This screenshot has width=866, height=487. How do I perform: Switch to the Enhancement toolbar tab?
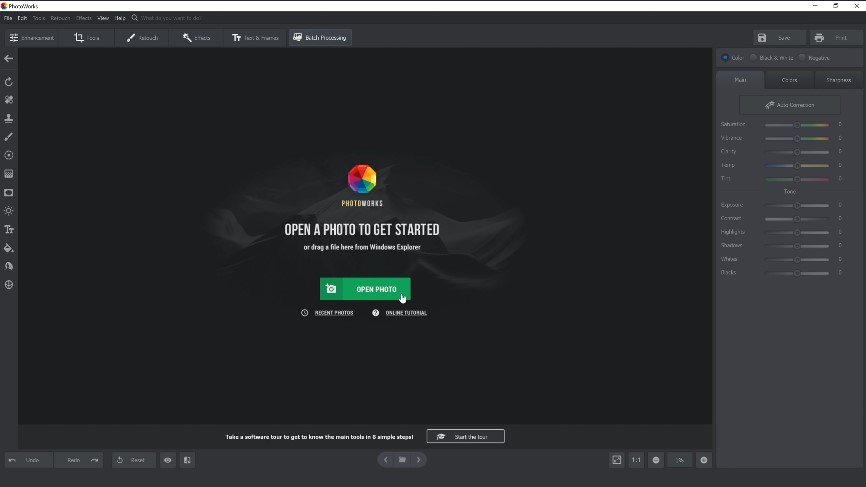(32, 38)
